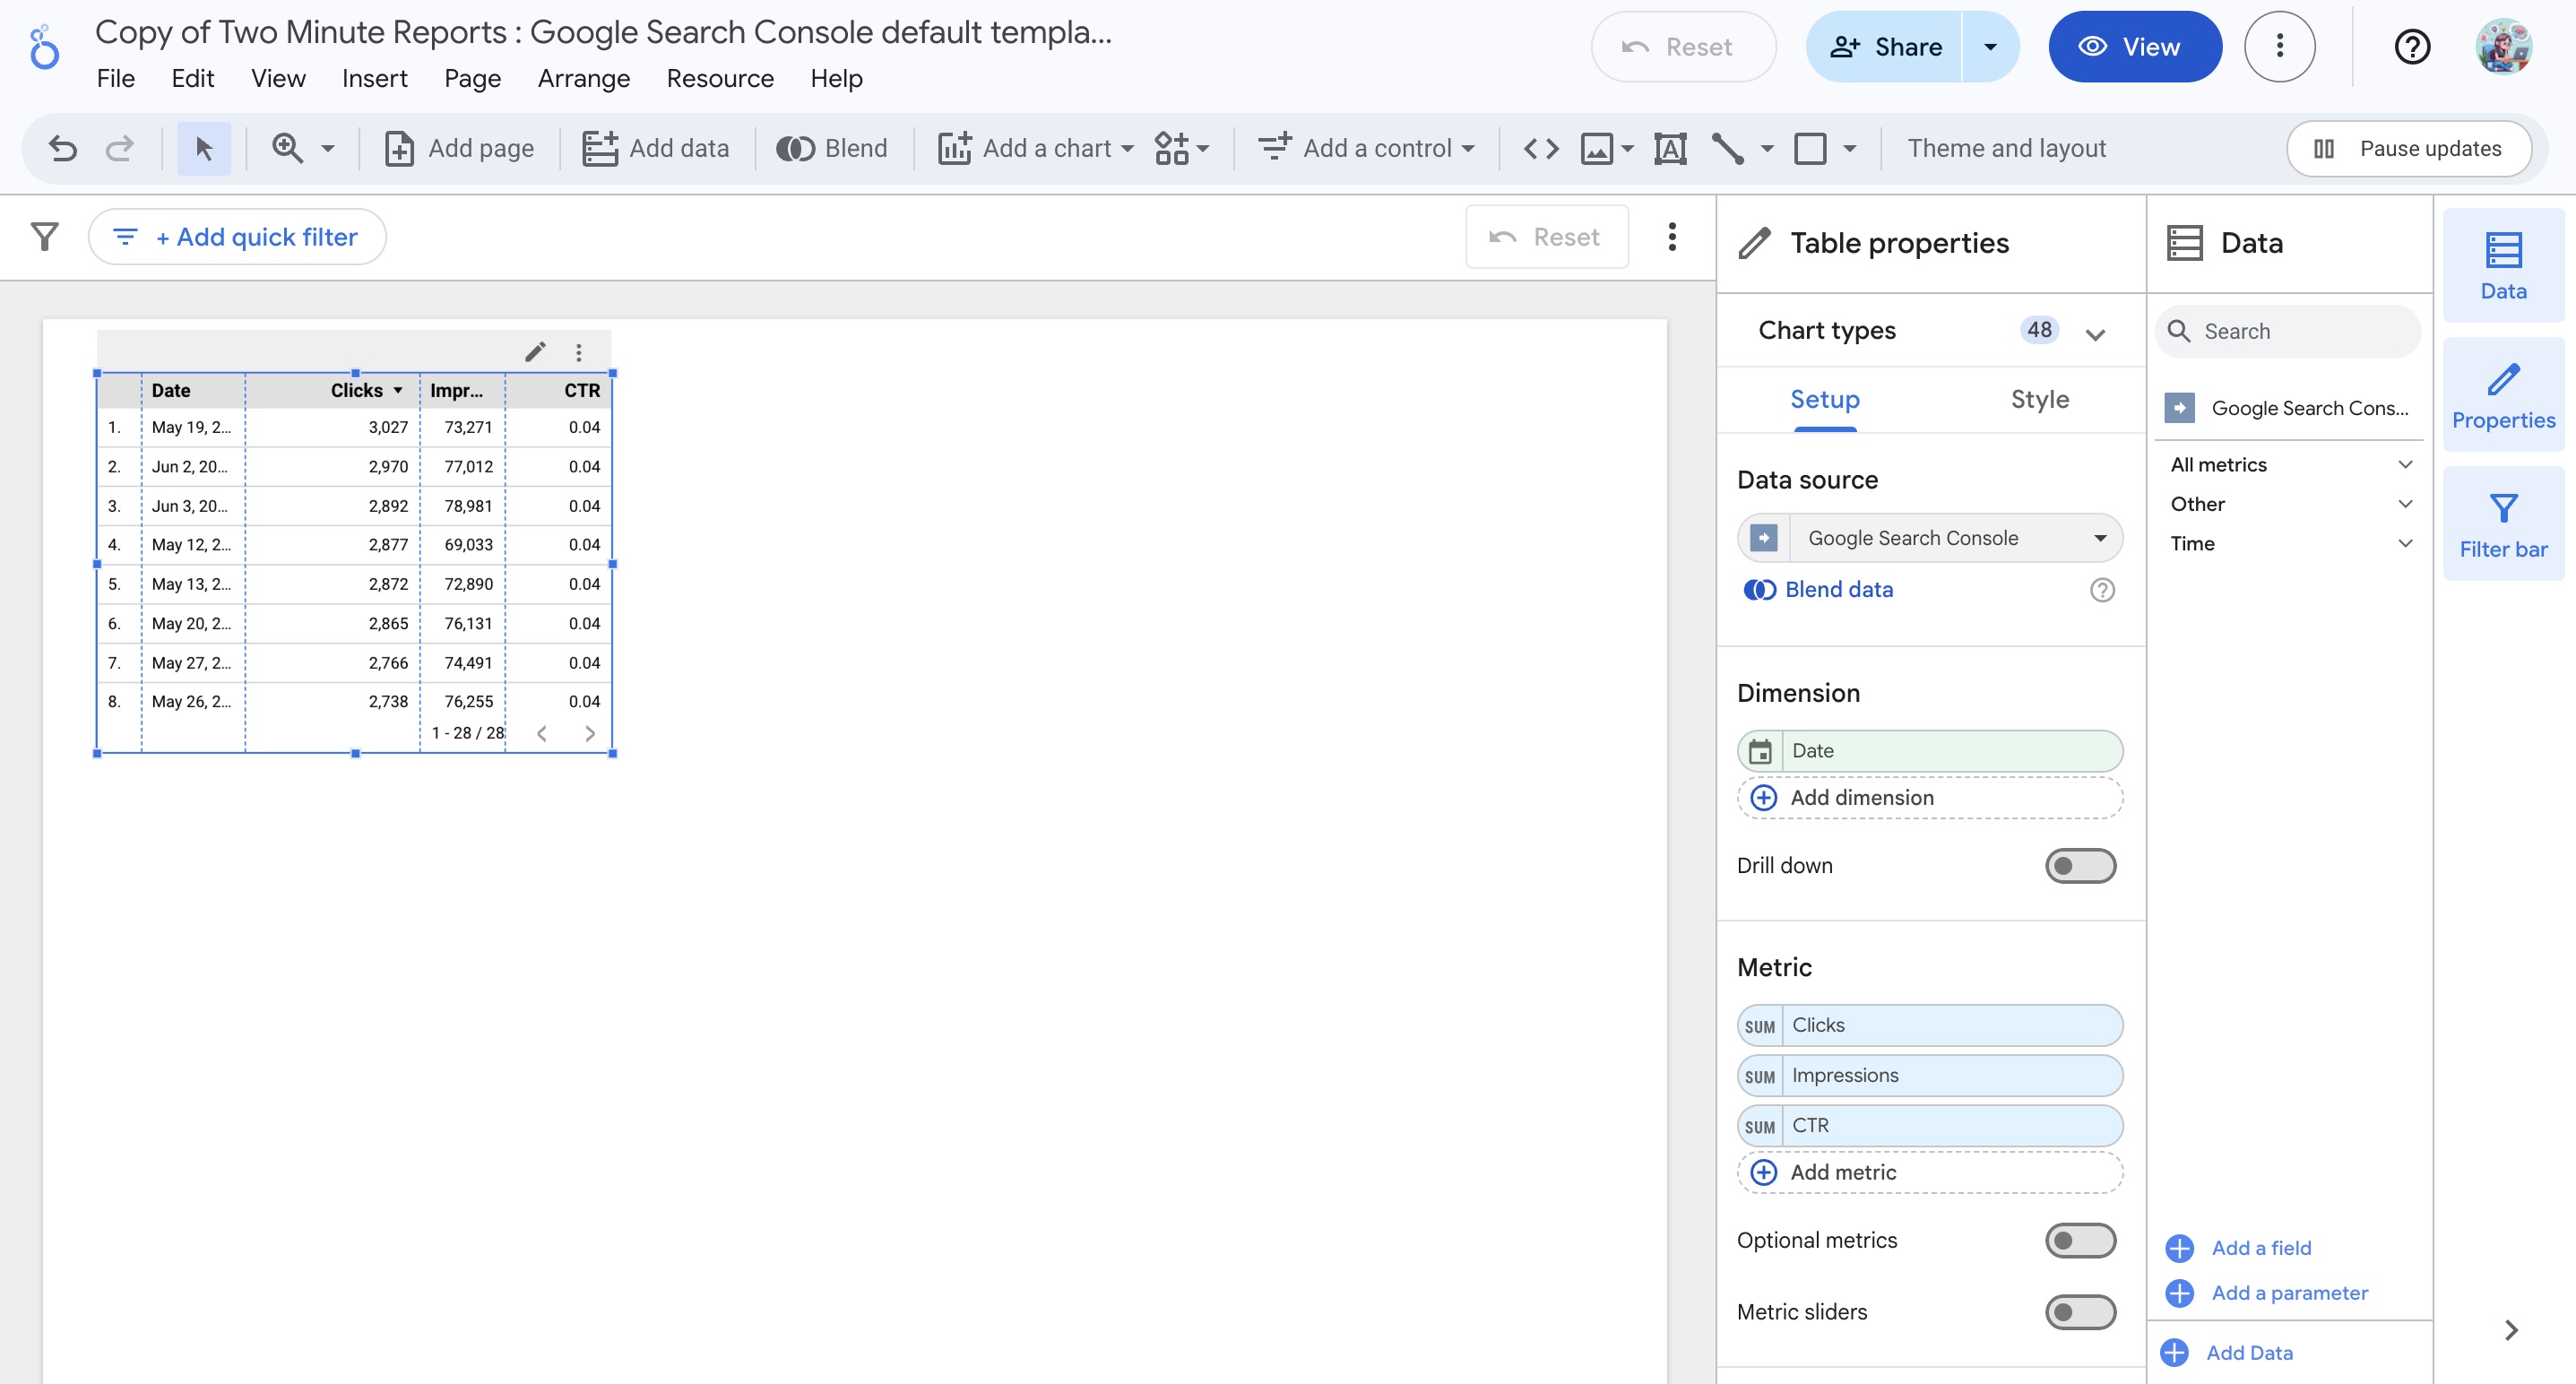
Task: Click the URL embed code icon
Action: 1541,149
